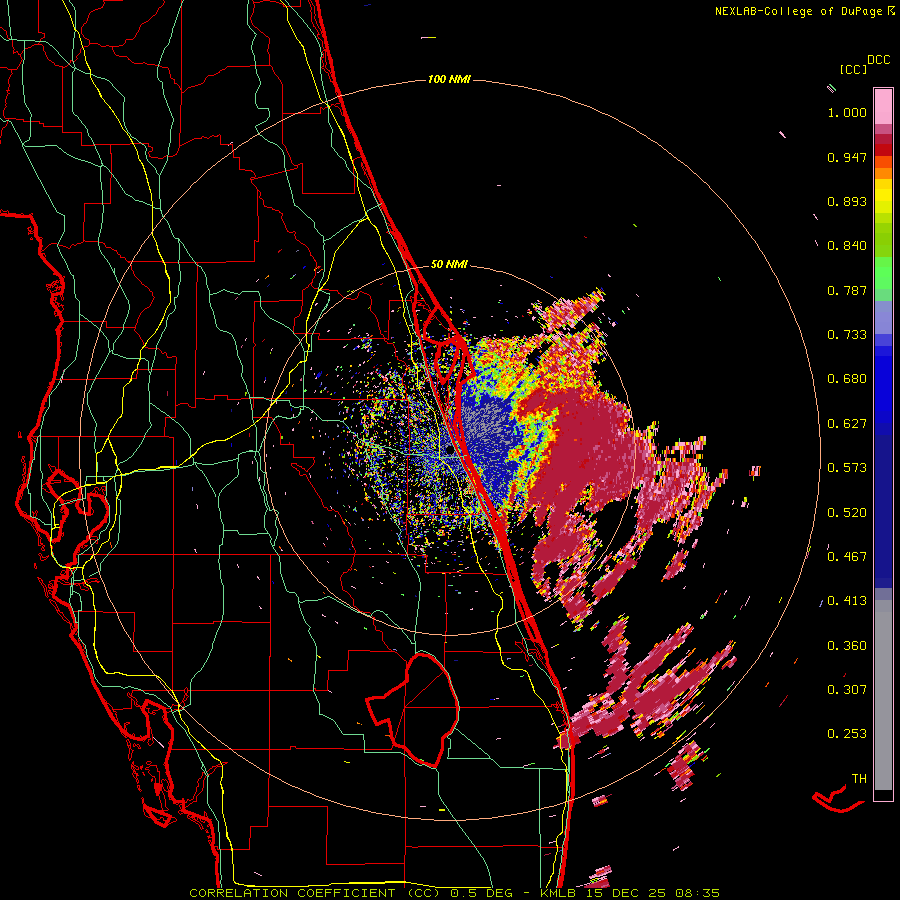Click the 0.5 DEG elevation text in the caption
Image resolution: width=900 pixels, height=900 pixels.
[x=482, y=893]
